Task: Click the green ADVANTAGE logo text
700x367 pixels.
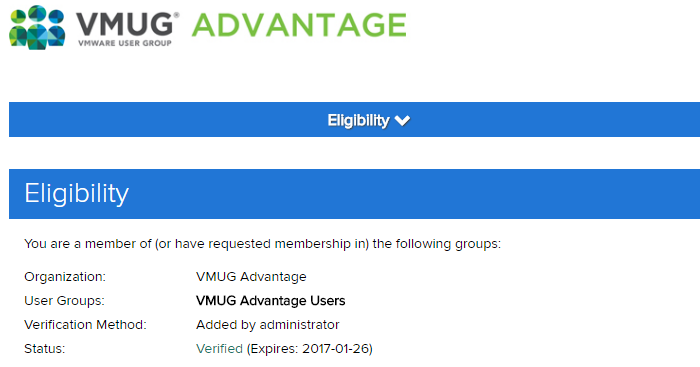Action: point(299,25)
